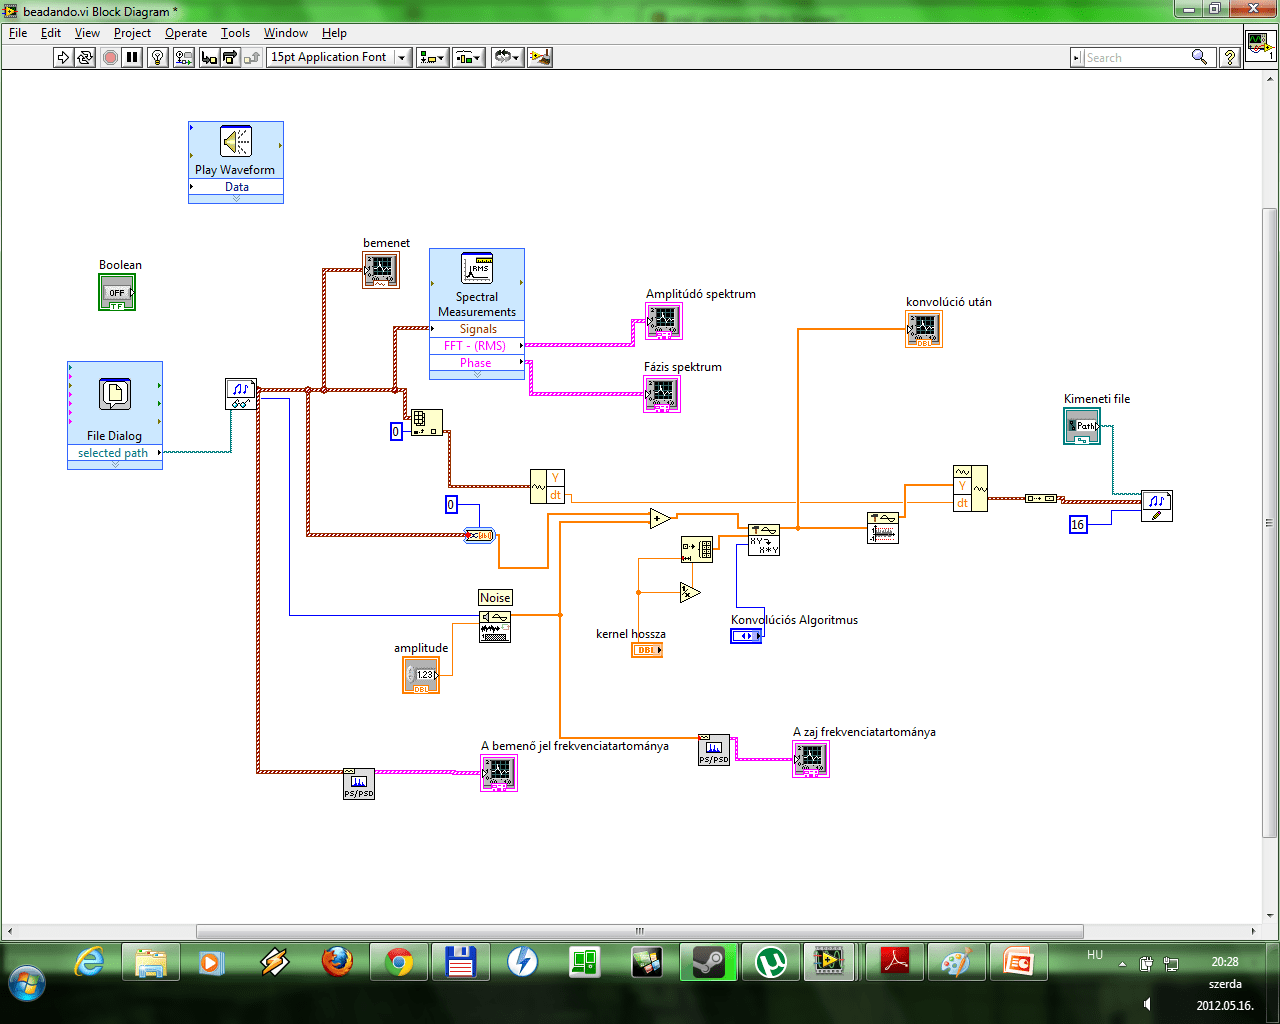Select the Sound File Write node
Screen dimensions: 1280x1024
pyautogui.click(x=1157, y=506)
